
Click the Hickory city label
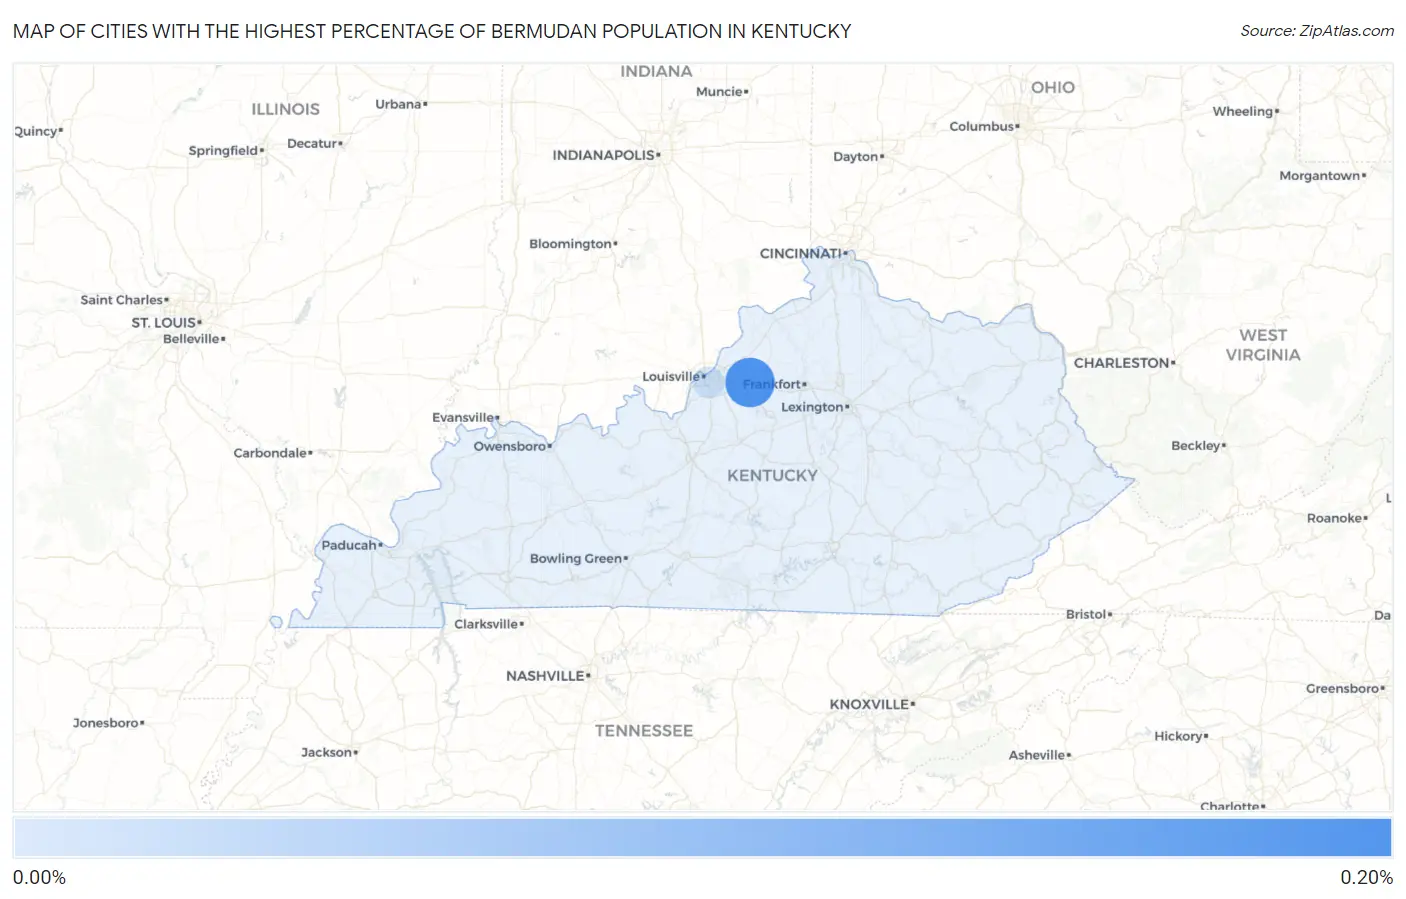(x=1179, y=736)
